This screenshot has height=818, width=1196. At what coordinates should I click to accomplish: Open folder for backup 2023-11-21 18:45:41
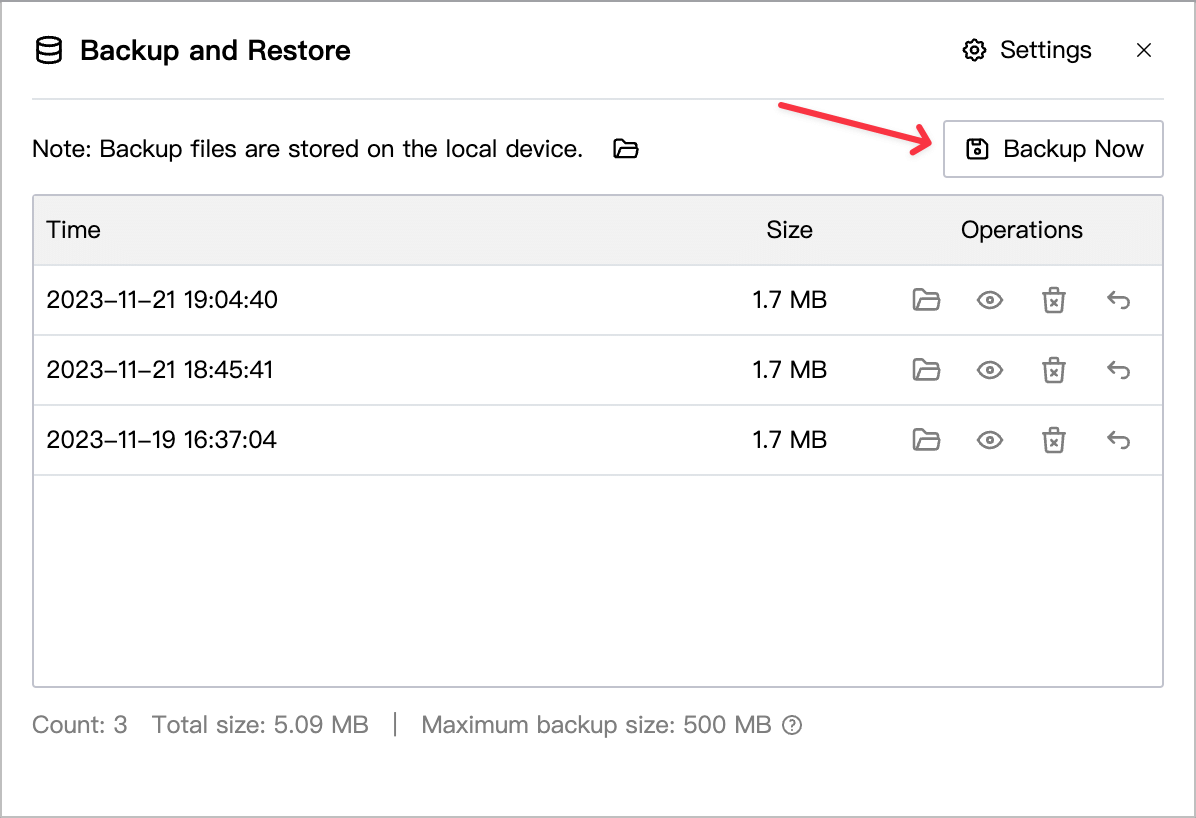click(926, 370)
